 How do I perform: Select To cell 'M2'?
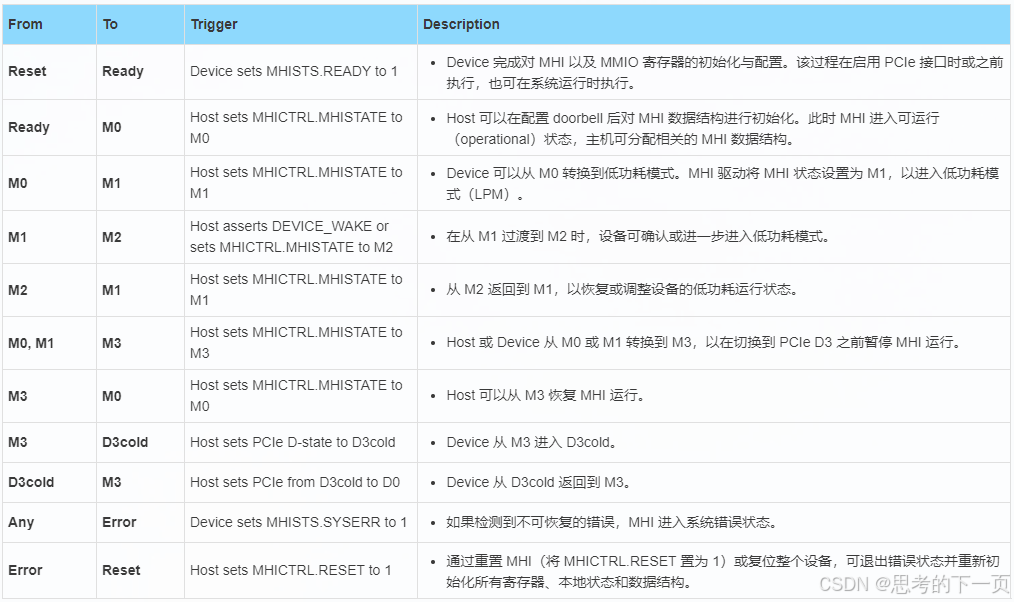tap(112, 237)
